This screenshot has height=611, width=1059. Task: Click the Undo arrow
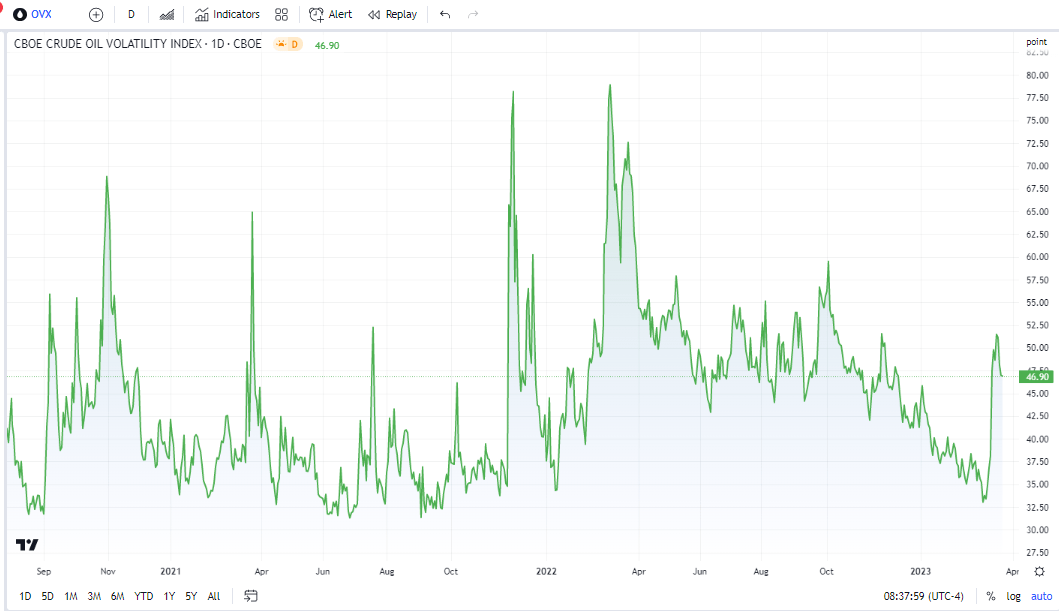(x=444, y=14)
